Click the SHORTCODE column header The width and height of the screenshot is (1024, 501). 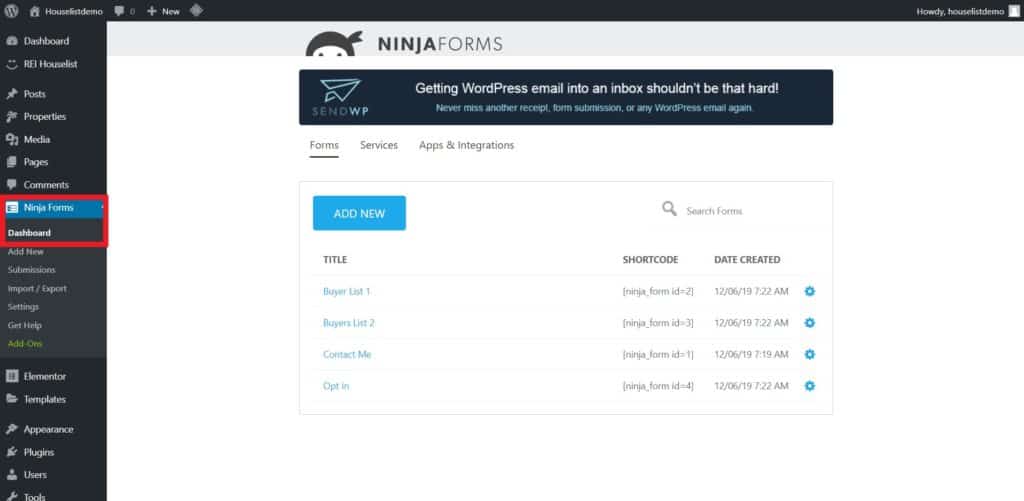pyautogui.click(x=650, y=260)
